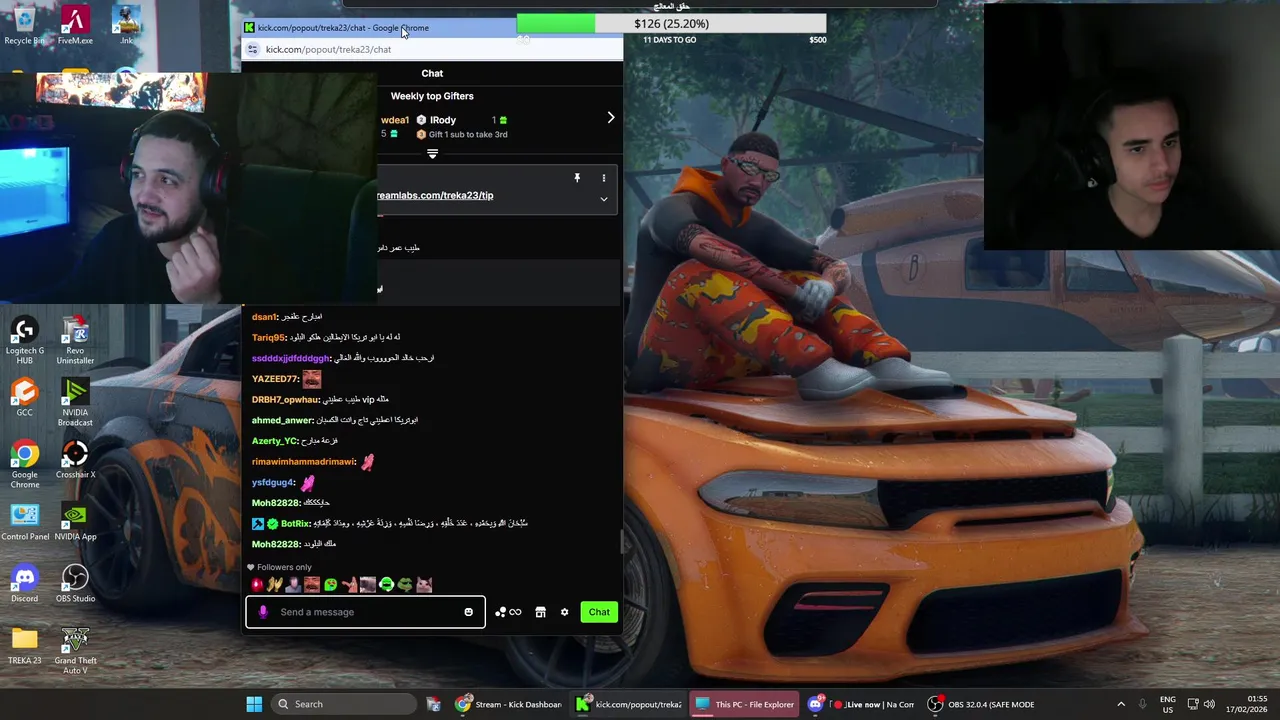Click username ysfdgug4 in chat
Viewport: 1280px width, 720px height.
tap(273, 483)
